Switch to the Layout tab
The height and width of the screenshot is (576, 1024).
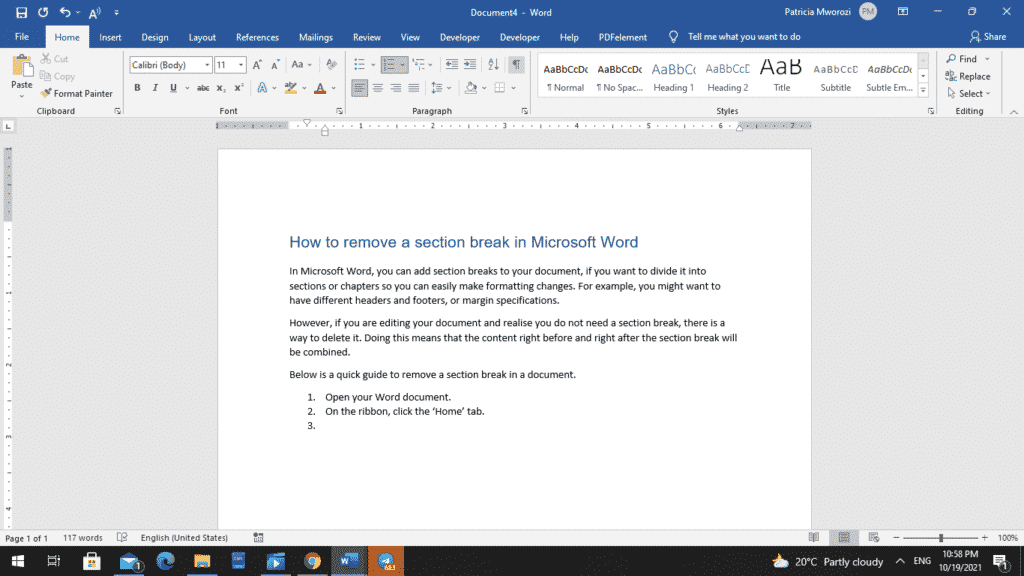[202, 37]
